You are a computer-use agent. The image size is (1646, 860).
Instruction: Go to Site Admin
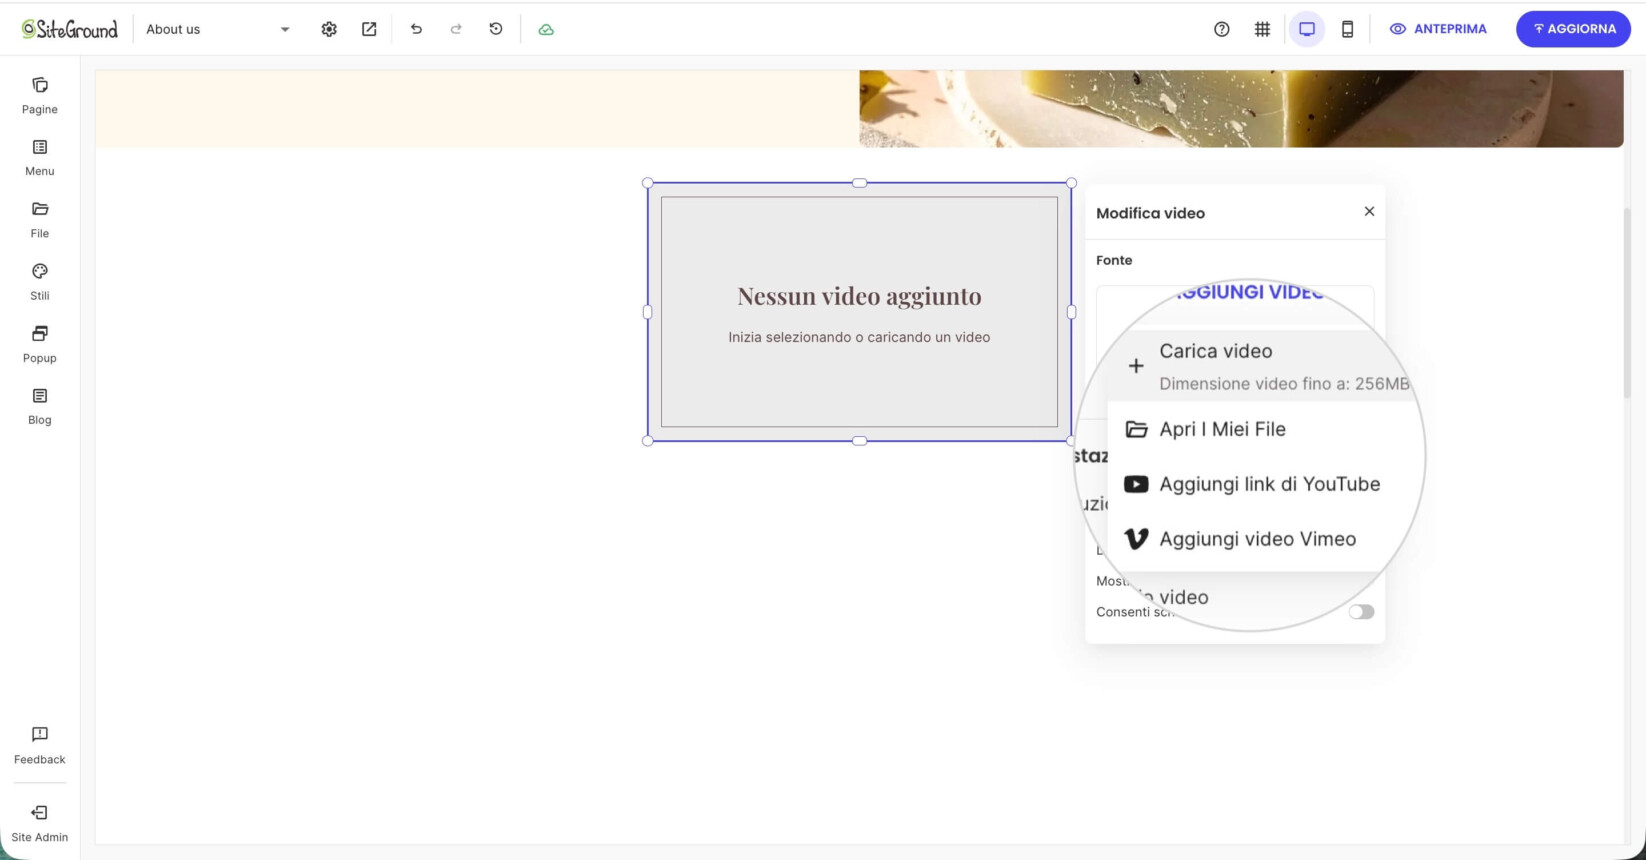(40, 823)
